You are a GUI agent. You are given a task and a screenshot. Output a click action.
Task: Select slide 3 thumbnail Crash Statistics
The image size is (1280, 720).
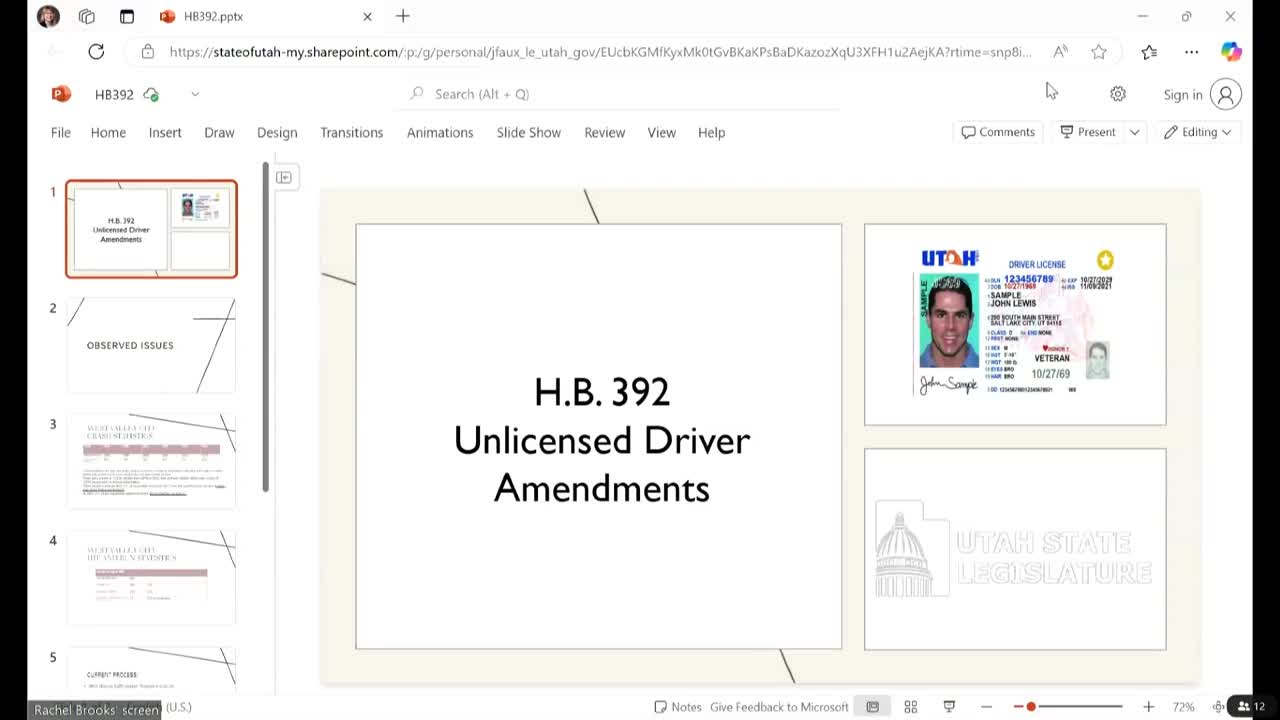pos(151,461)
